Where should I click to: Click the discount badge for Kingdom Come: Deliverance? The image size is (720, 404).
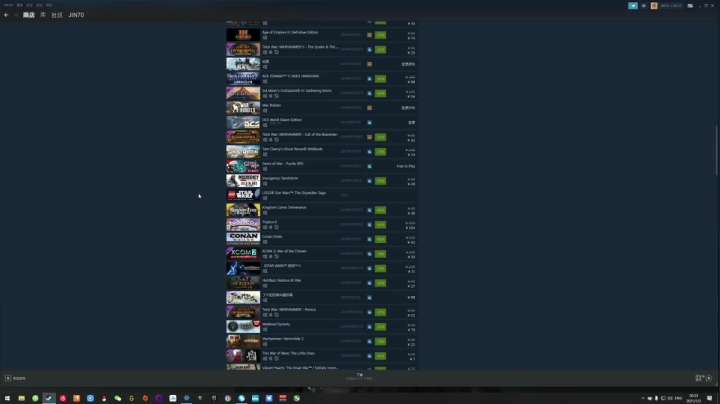pos(380,210)
